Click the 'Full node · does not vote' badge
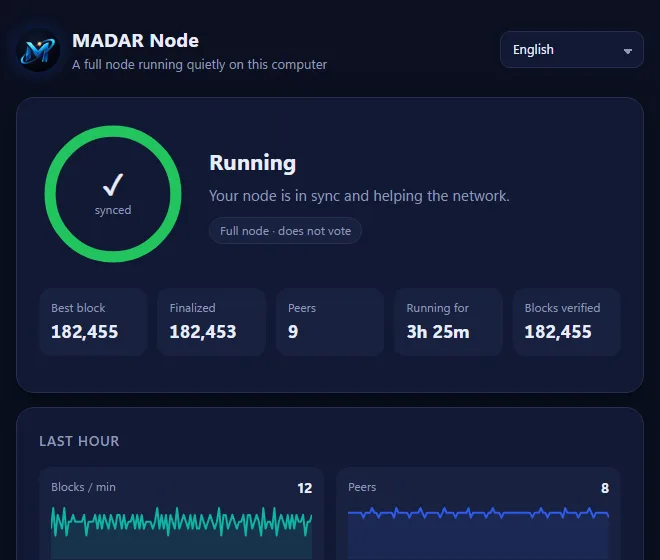 click(x=285, y=231)
